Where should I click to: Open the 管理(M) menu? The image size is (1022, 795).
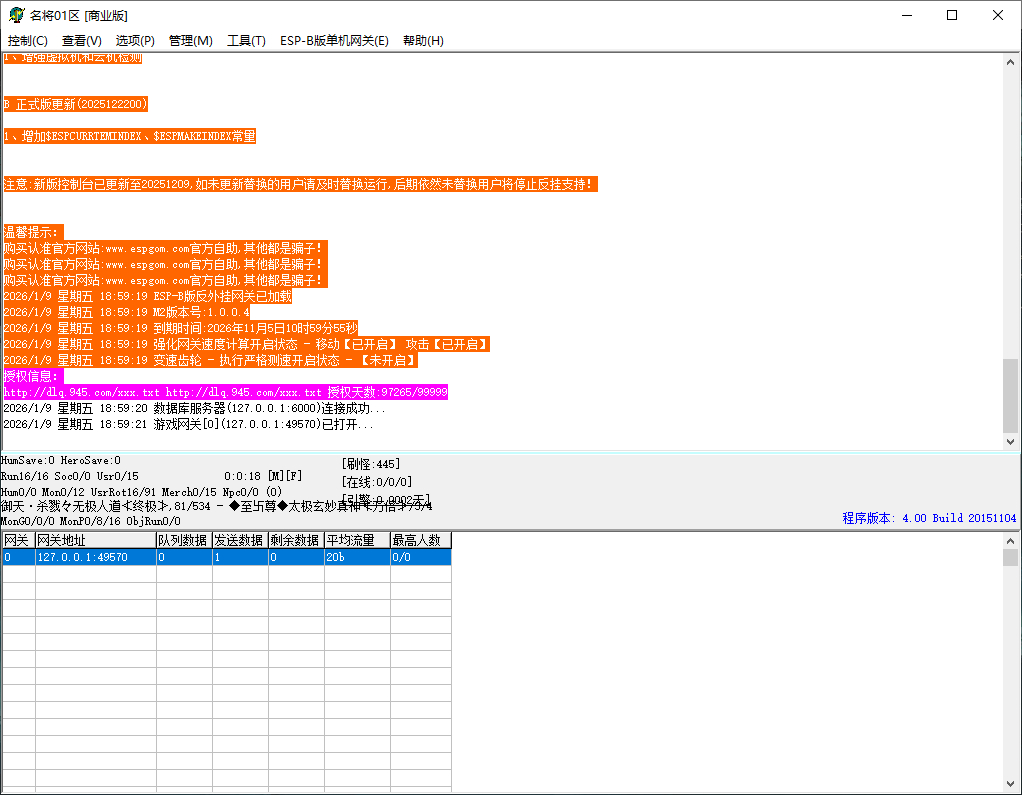(190, 41)
